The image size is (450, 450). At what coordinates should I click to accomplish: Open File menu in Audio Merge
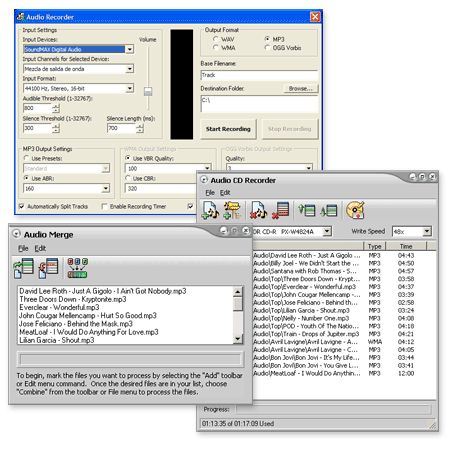[23, 248]
